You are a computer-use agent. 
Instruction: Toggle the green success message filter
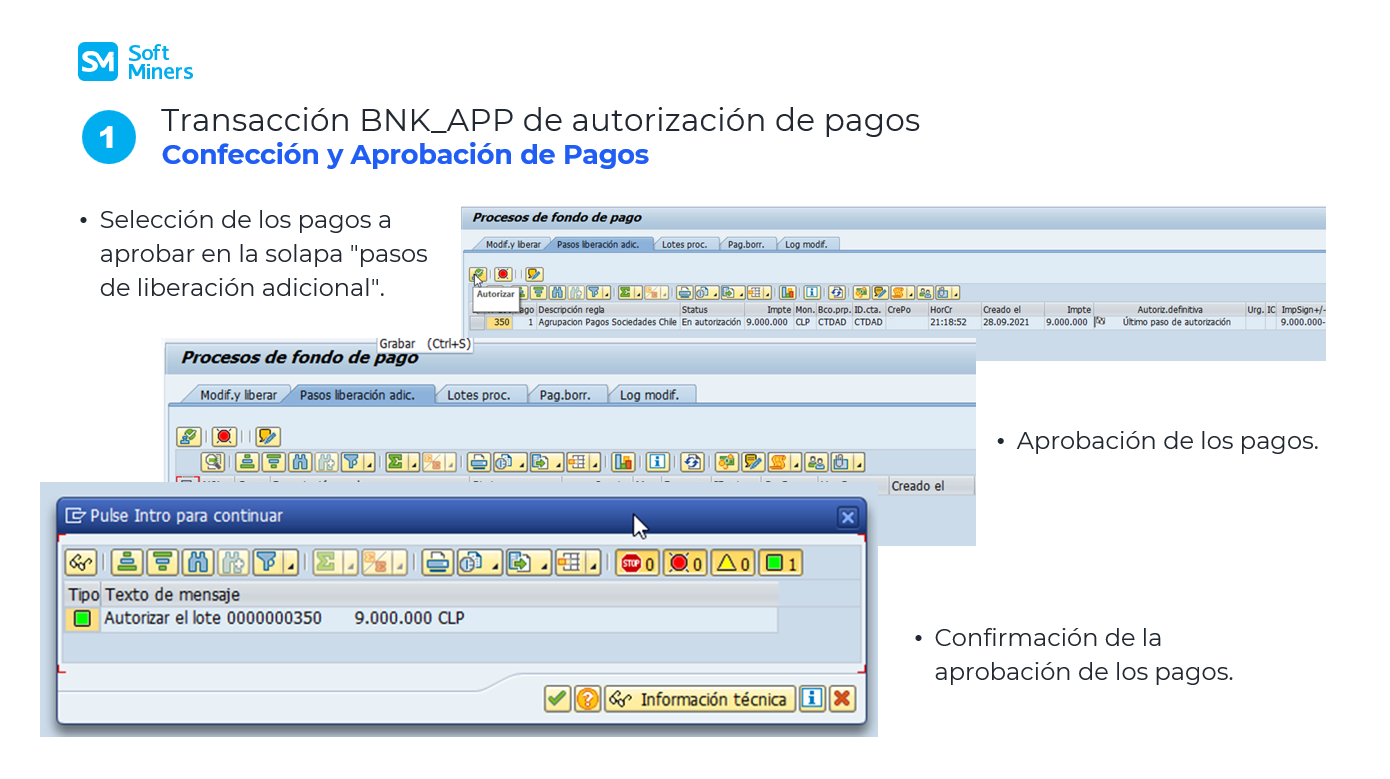[781, 563]
